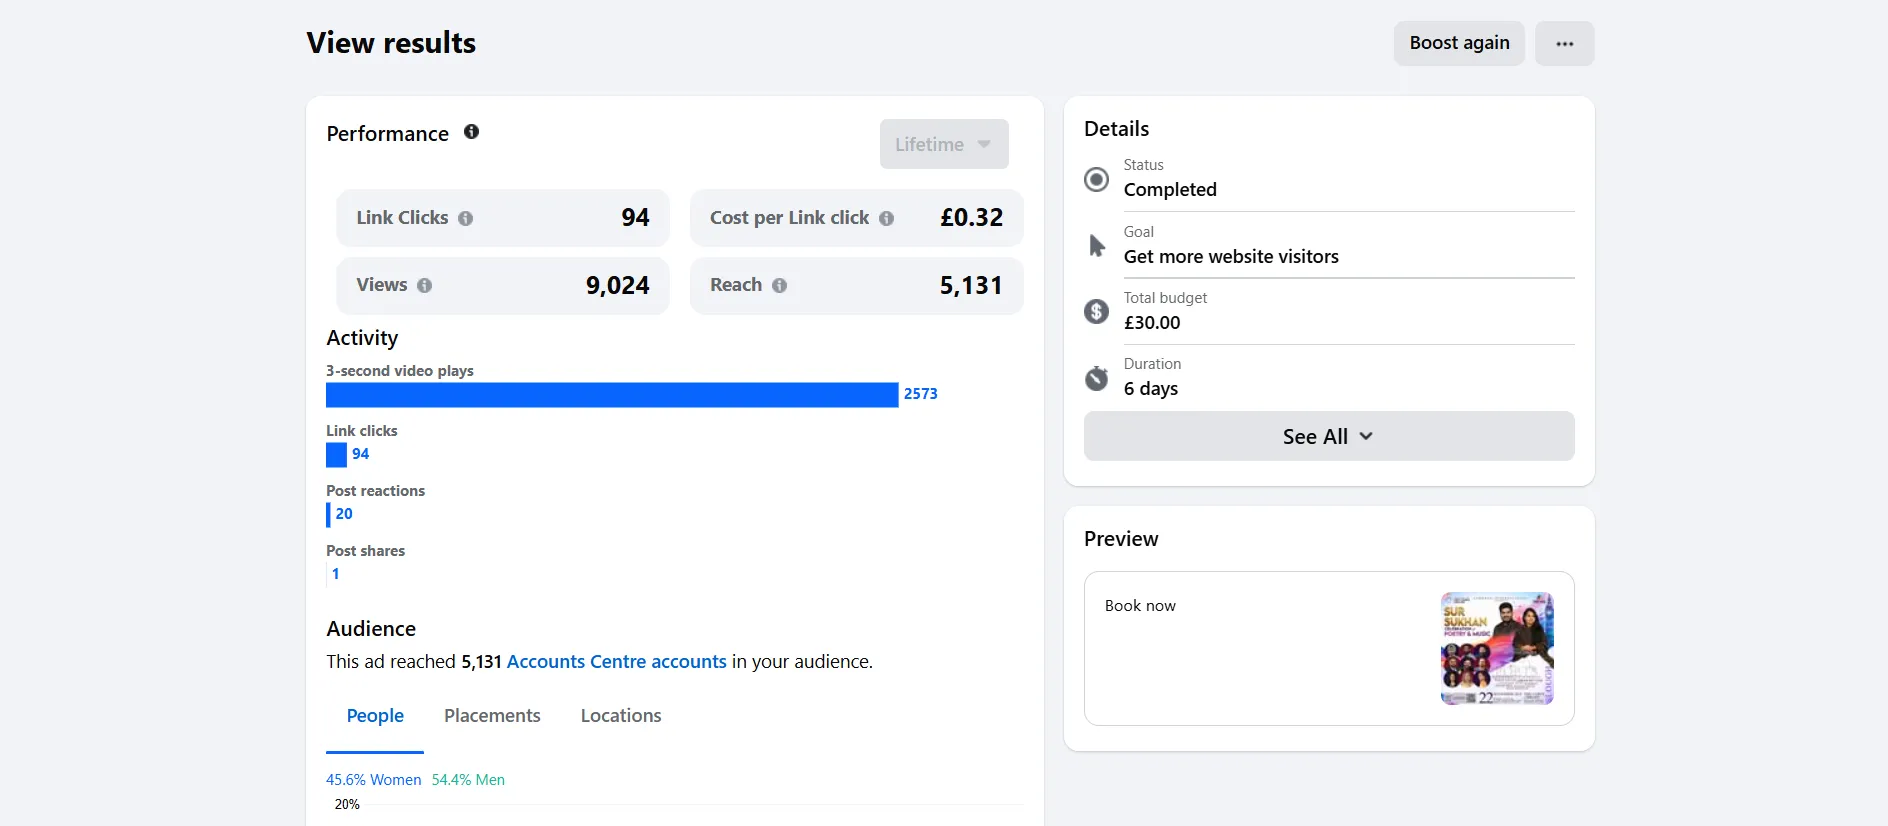
Task: Switch to the People audience tab
Action: click(x=375, y=716)
